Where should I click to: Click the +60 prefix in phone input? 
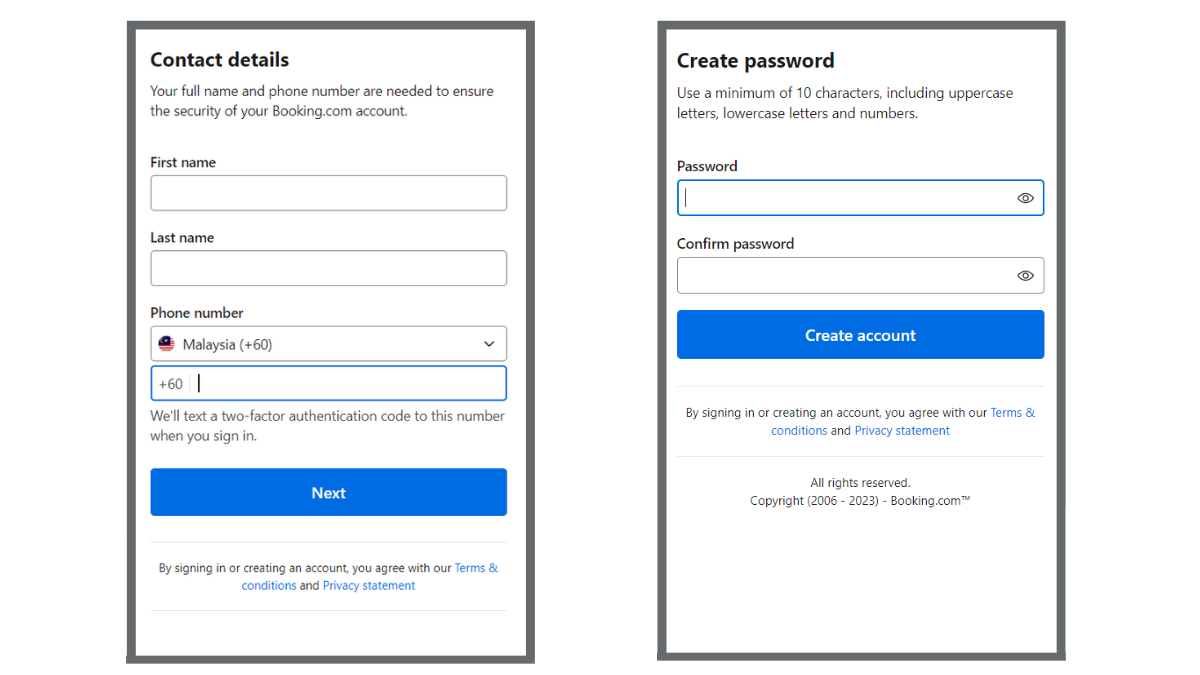170,383
